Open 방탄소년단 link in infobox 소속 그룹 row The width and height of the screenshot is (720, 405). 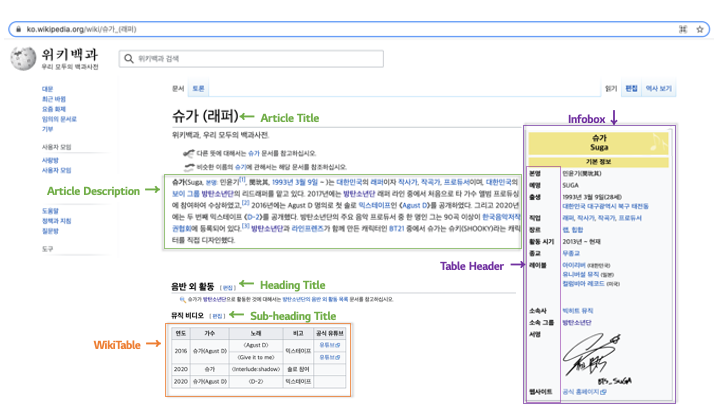click(x=577, y=323)
